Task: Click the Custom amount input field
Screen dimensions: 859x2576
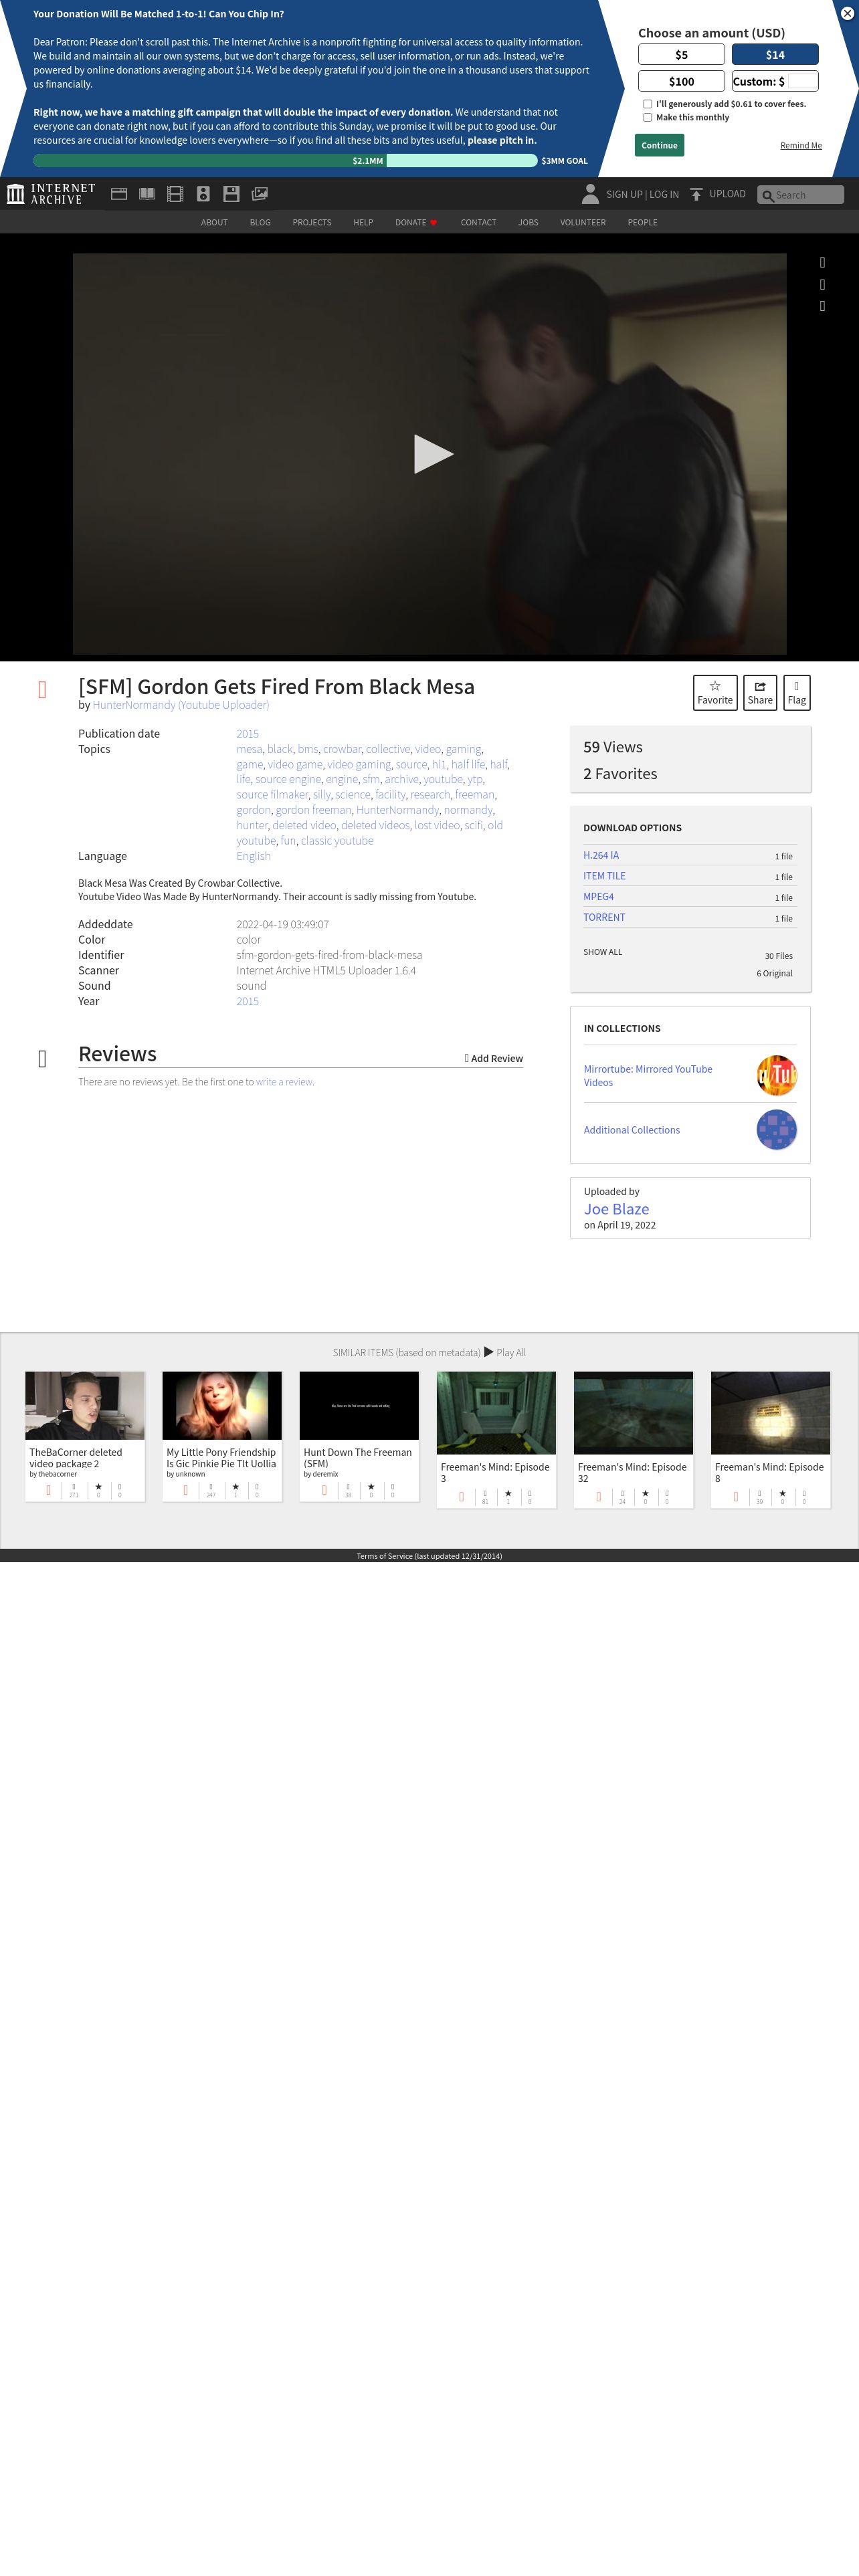Action: tap(802, 81)
